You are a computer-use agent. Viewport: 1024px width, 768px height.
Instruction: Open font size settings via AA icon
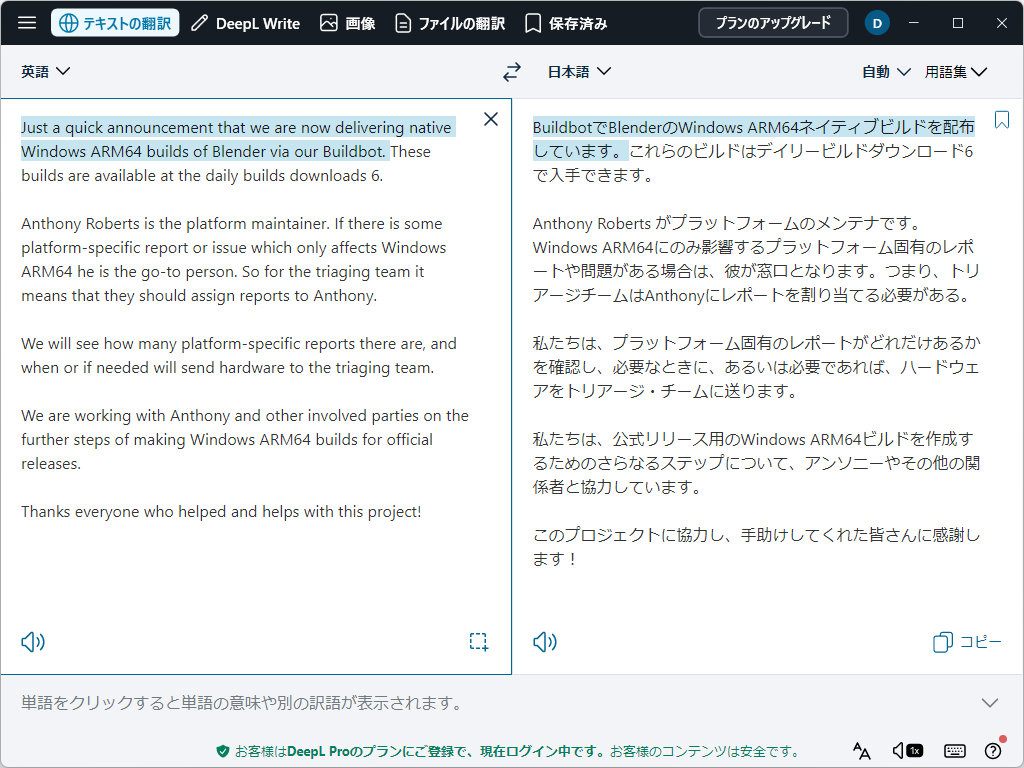click(861, 750)
